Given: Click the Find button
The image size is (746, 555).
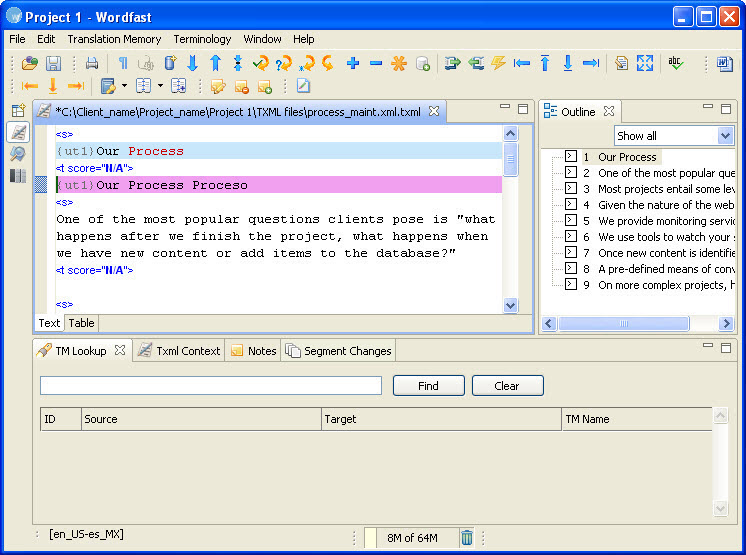Looking at the screenshot, I should pos(429,386).
